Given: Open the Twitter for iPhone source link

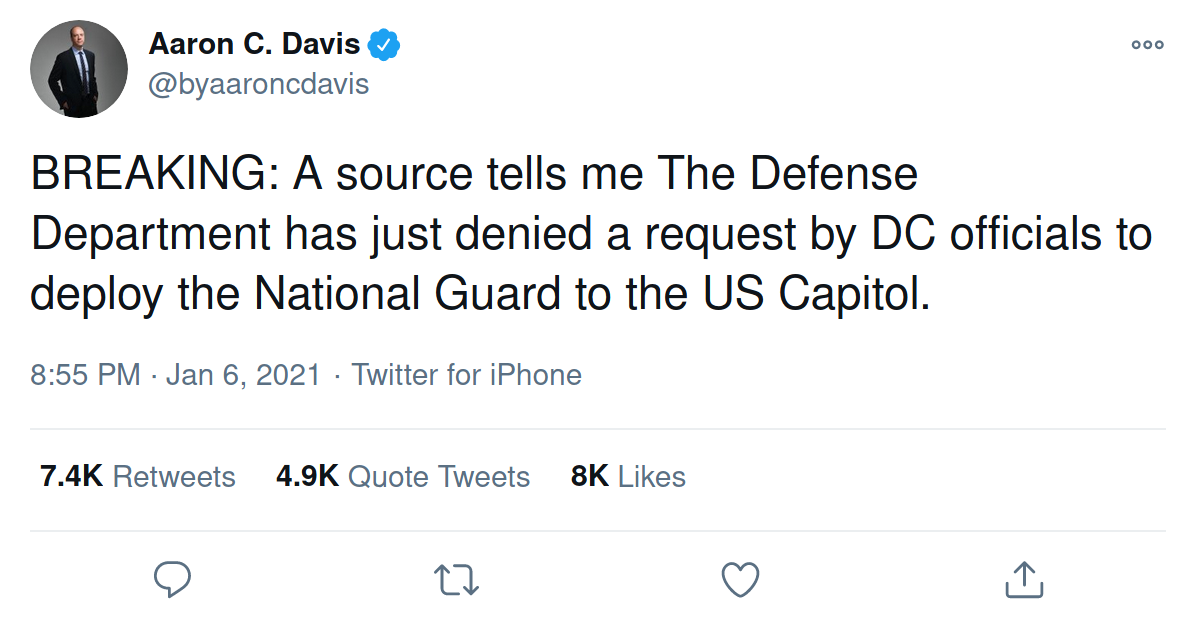Looking at the screenshot, I should (x=466, y=375).
